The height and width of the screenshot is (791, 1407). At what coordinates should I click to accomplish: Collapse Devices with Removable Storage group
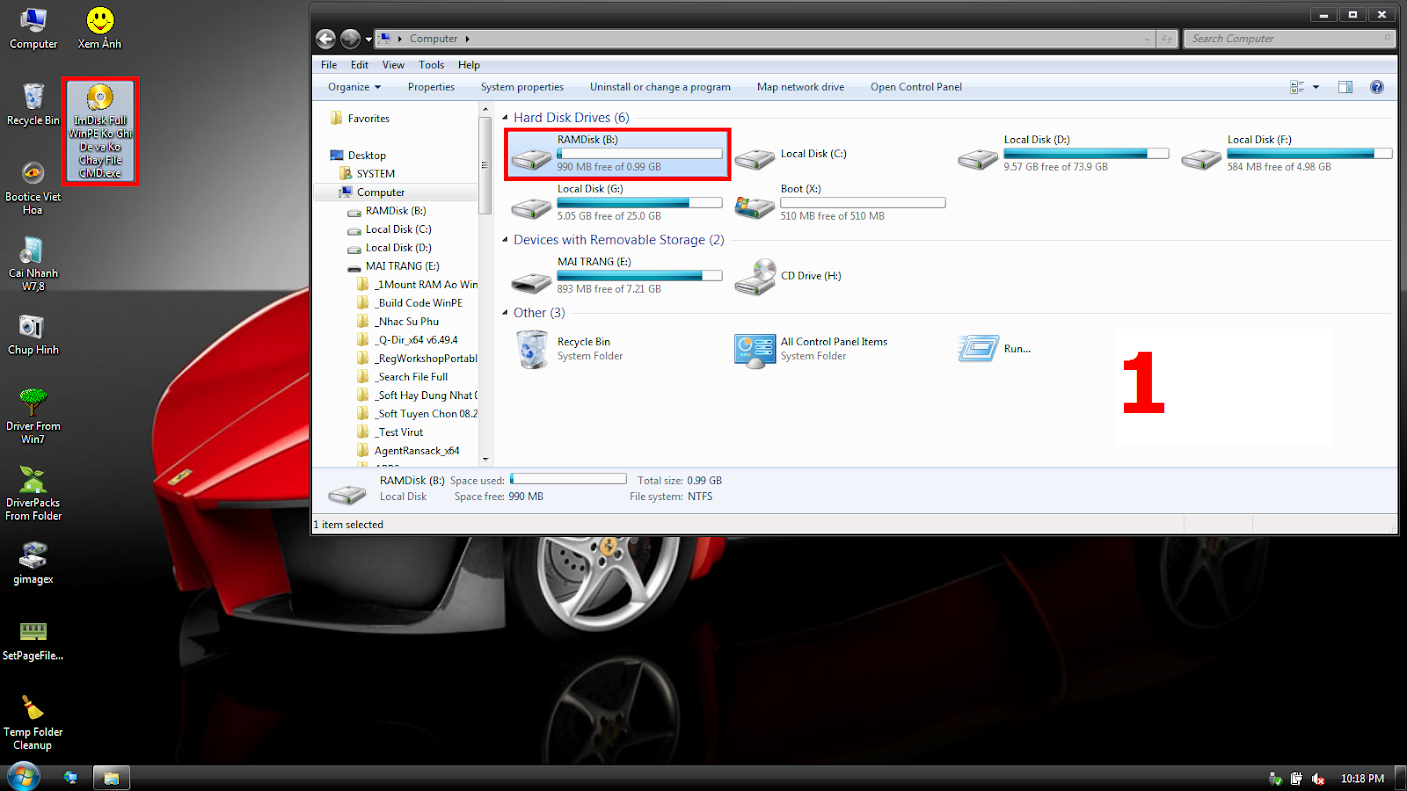pos(505,240)
